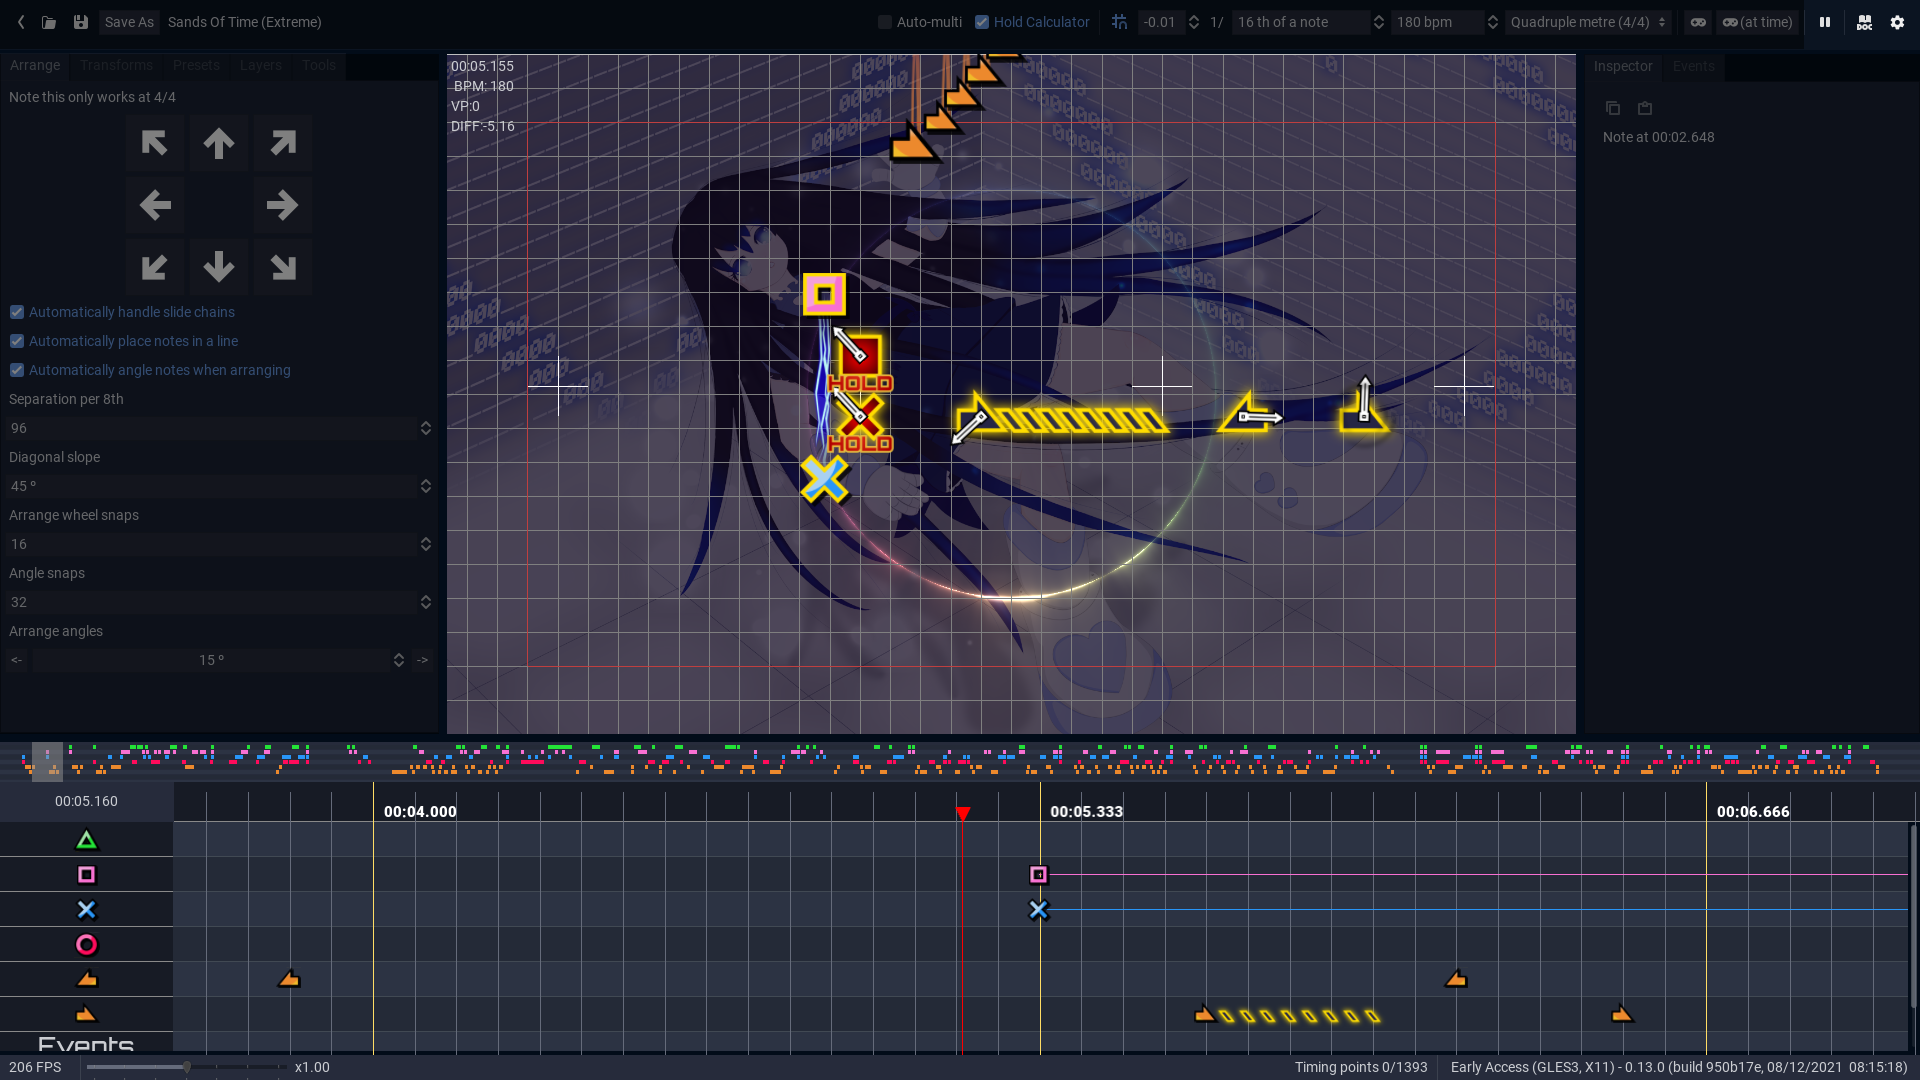The height and width of the screenshot is (1080, 1920).
Task: Arrange notes toward lower-right arrow
Action: [x=283, y=267]
